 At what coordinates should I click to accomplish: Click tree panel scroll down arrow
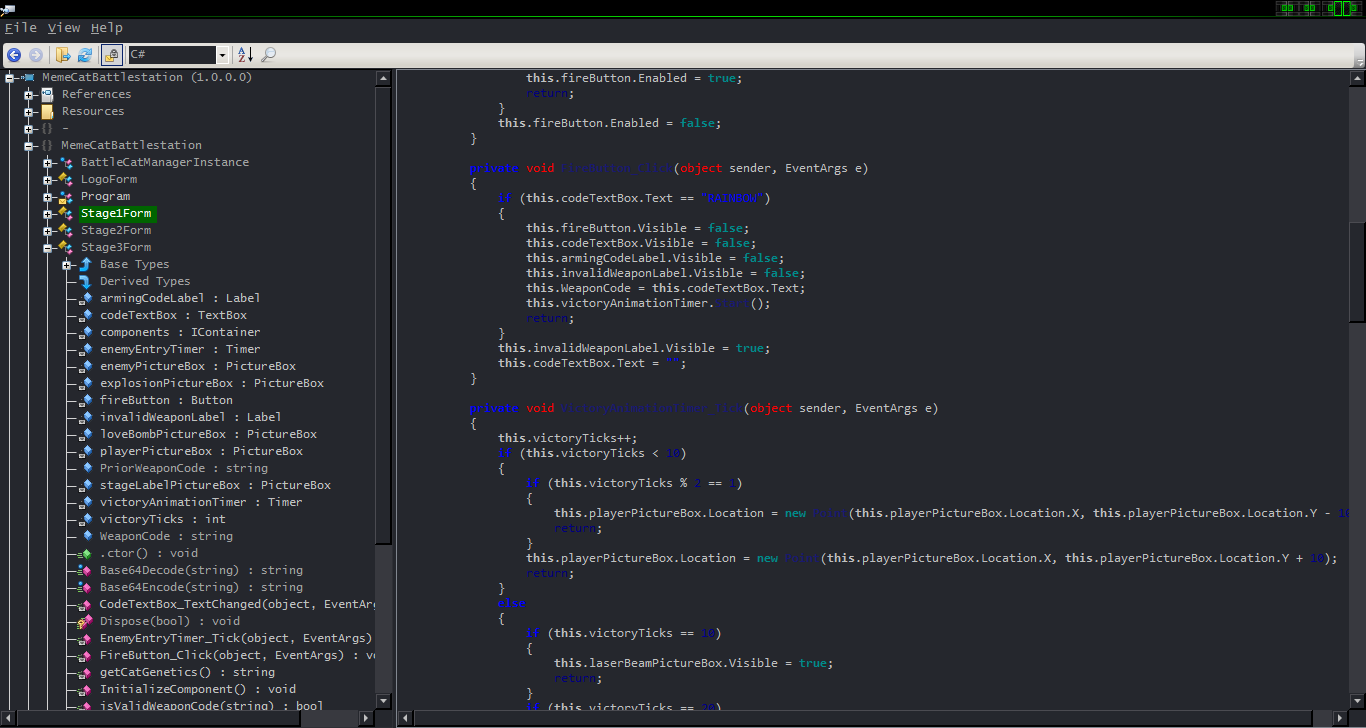click(x=383, y=700)
